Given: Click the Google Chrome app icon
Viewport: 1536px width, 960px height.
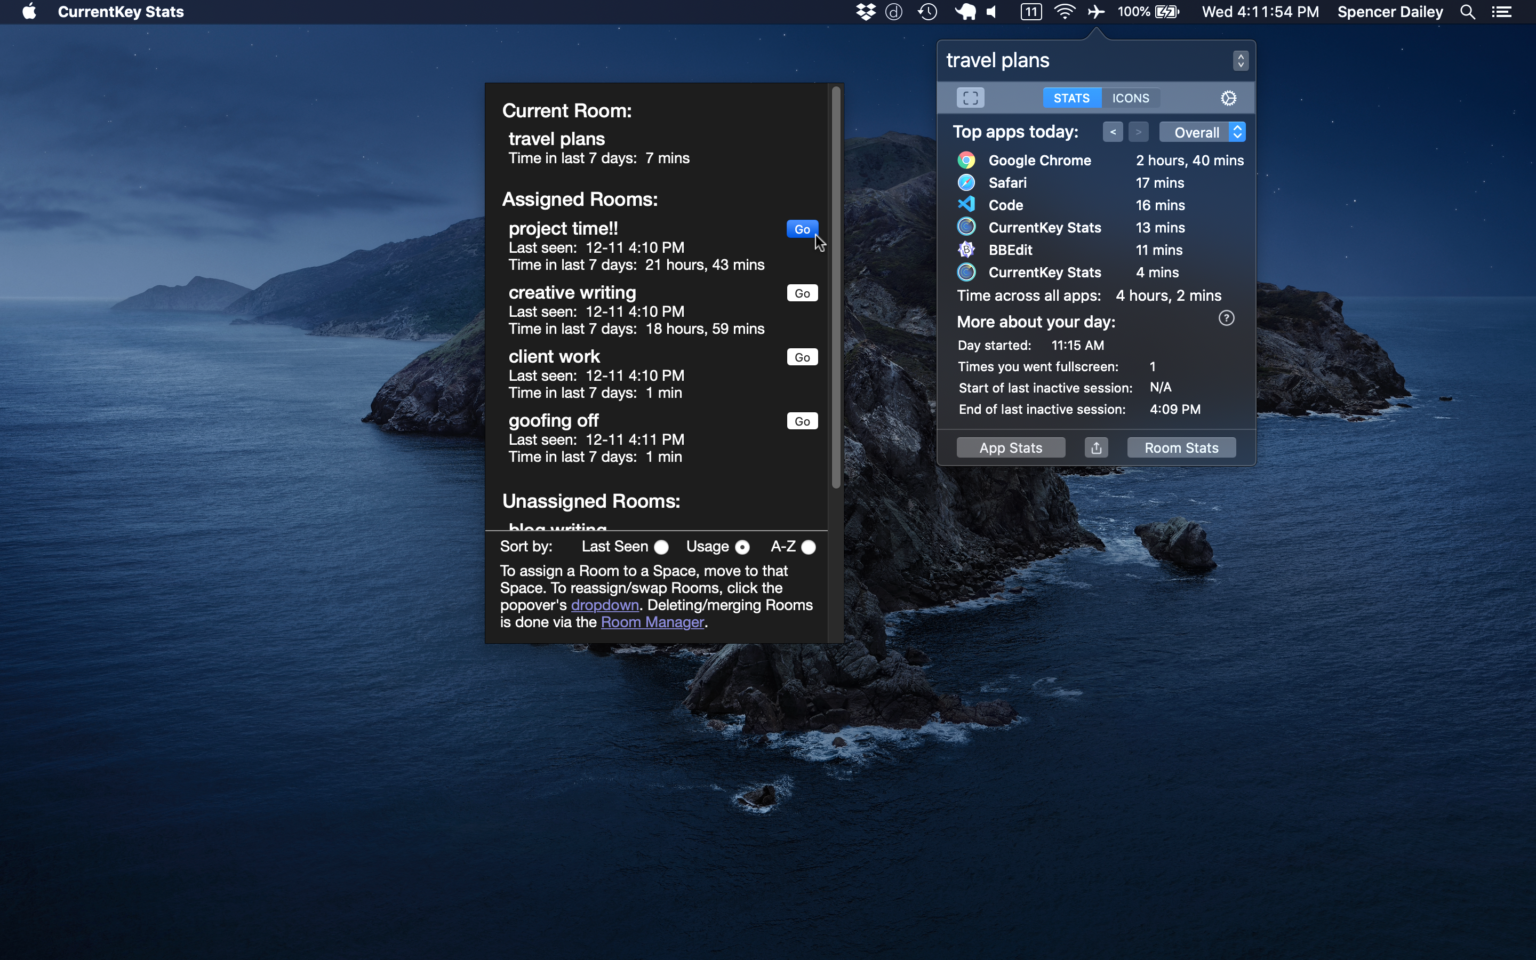Looking at the screenshot, I should coord(966,160).
